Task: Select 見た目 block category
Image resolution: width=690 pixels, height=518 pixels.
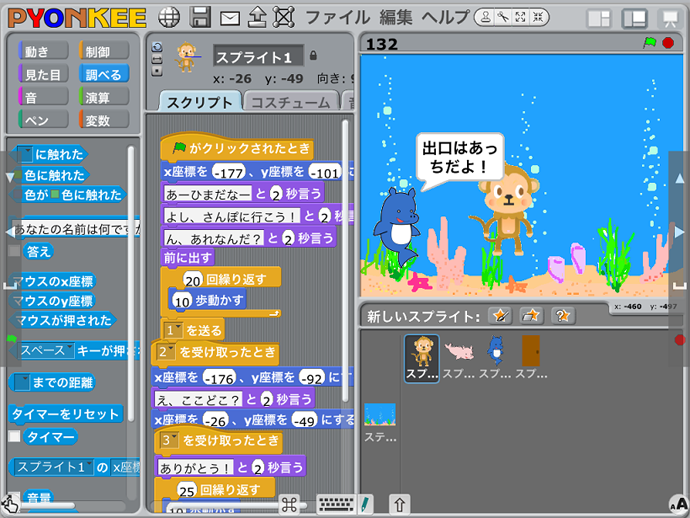Action: [43, 74]
